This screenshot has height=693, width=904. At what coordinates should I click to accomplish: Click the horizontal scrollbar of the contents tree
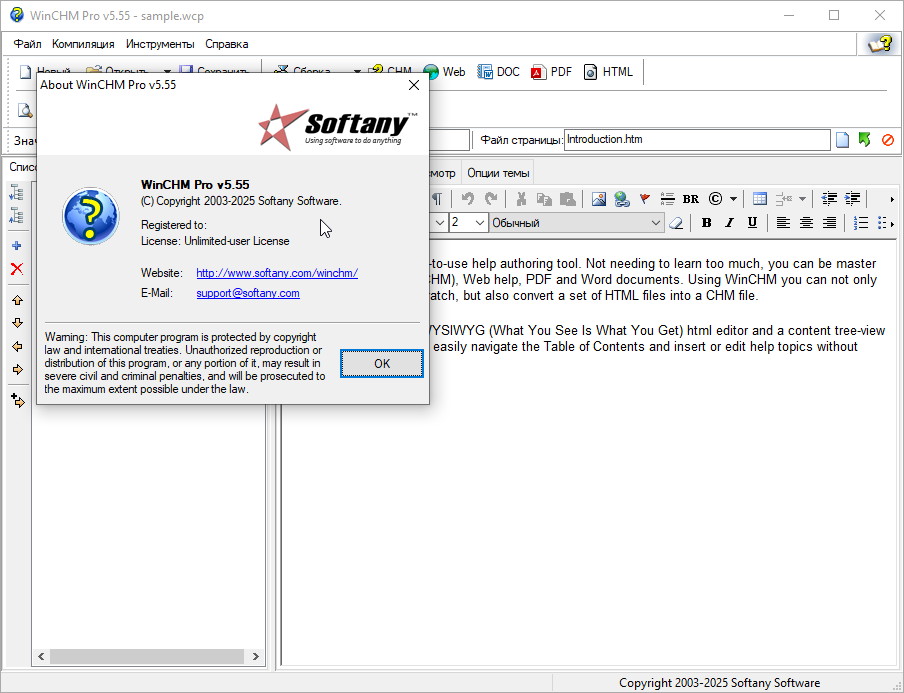click(148, 656)
